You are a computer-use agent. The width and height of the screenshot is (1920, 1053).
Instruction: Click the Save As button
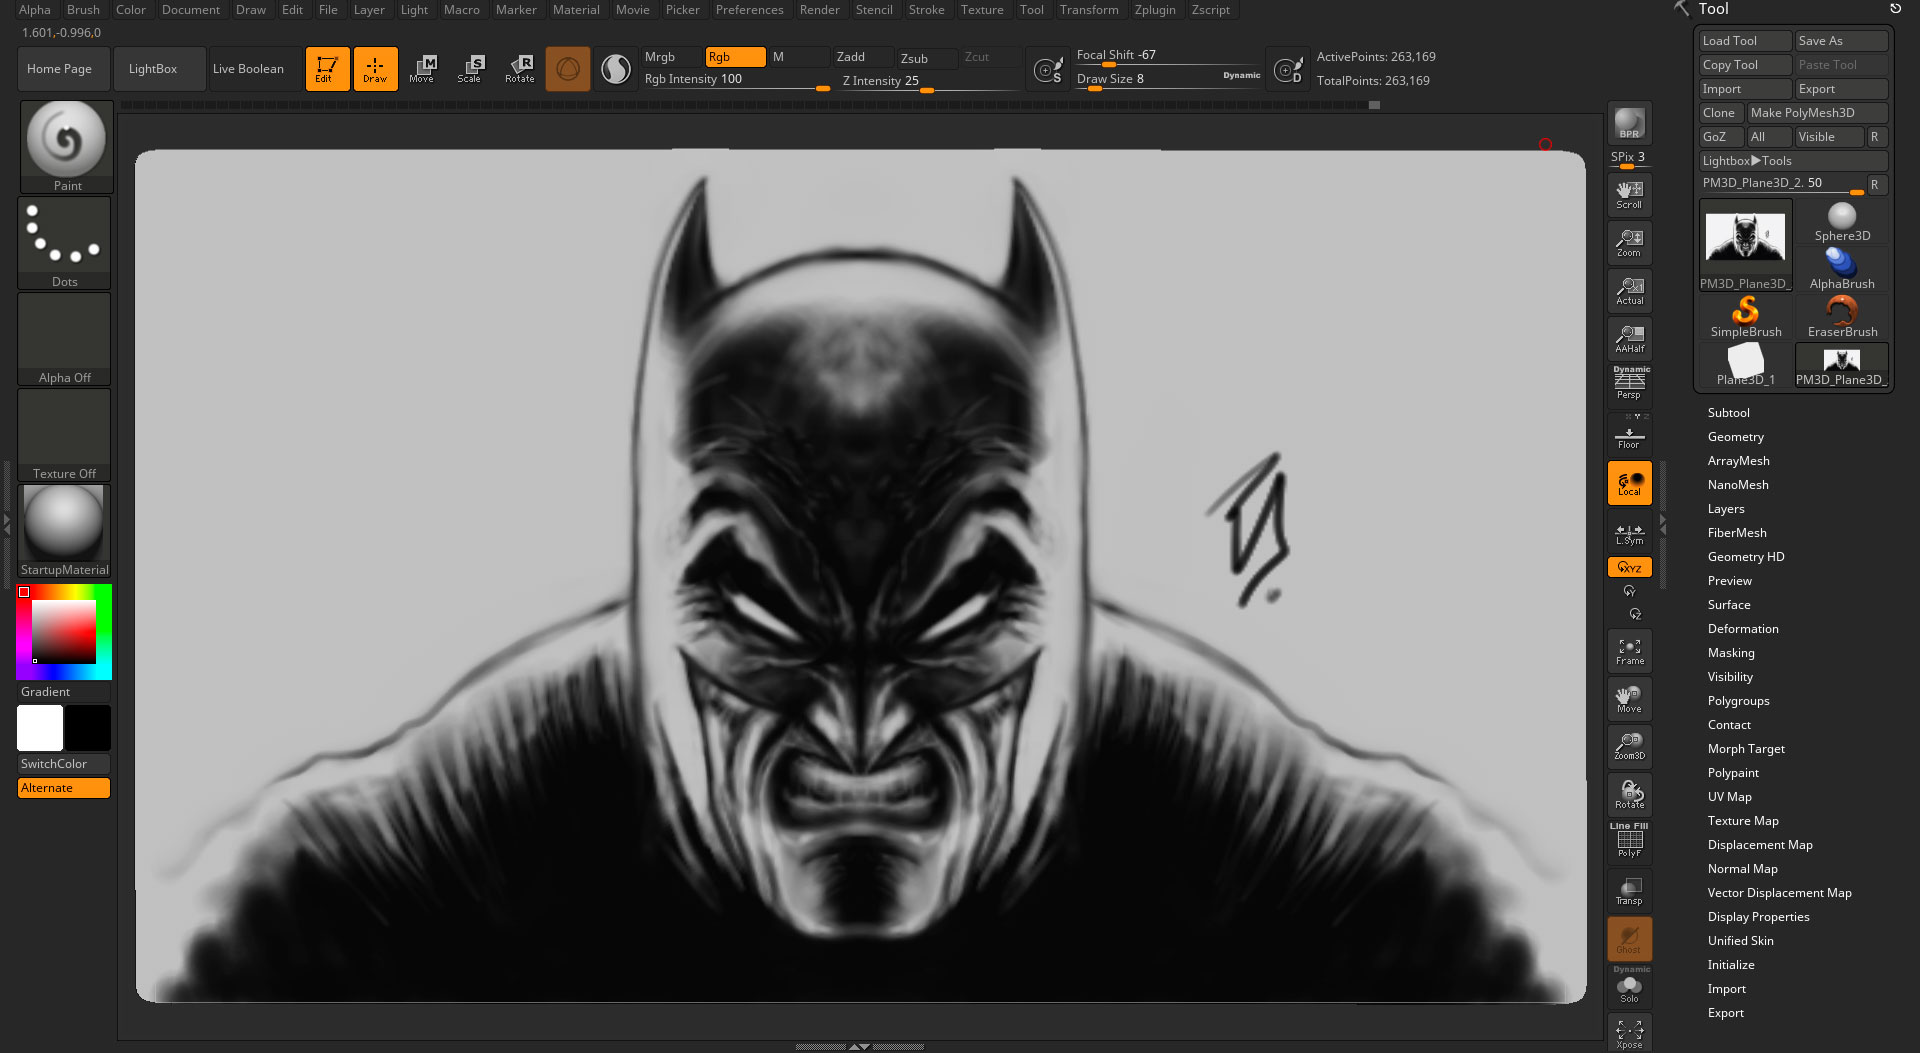click(x=1841, y=41)
